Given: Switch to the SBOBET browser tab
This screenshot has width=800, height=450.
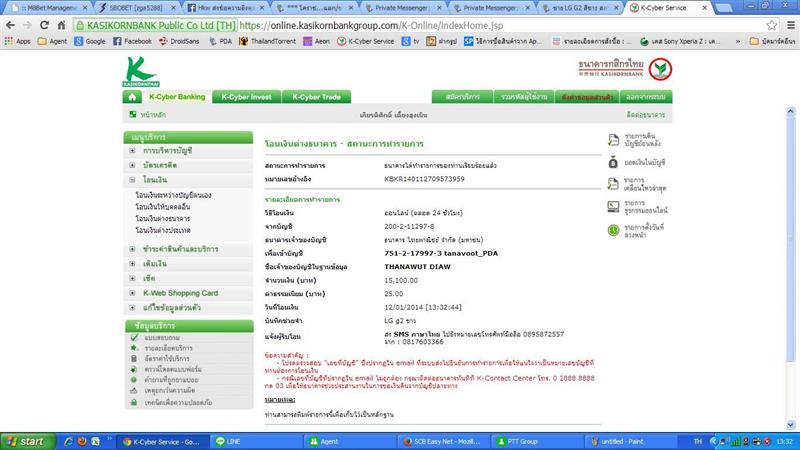Looking at the screenshot, I should pyautogui.click(x=136, y=8).
